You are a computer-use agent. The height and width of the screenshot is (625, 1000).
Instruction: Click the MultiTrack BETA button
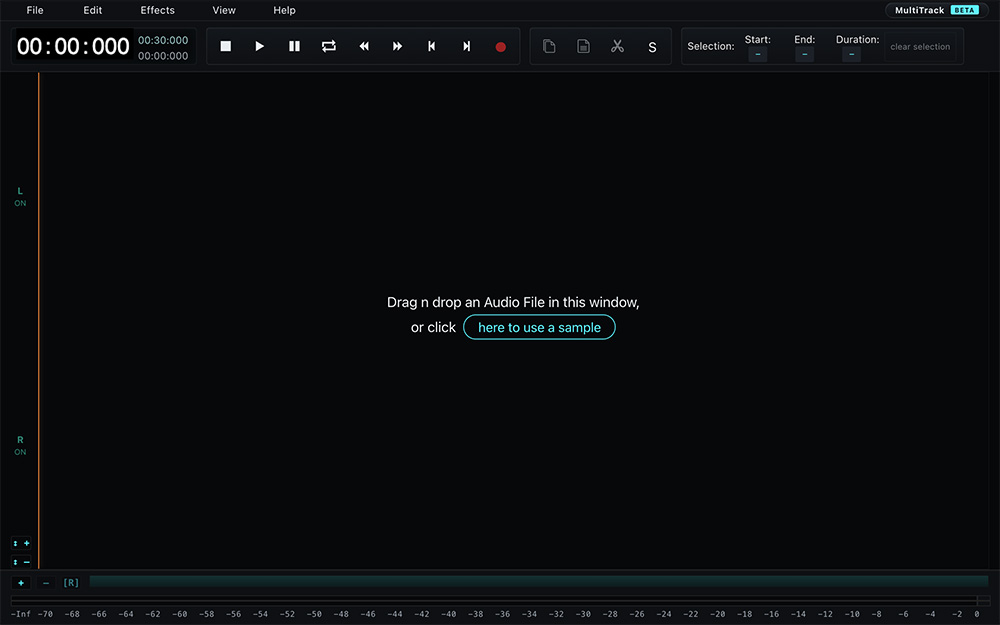936,10
